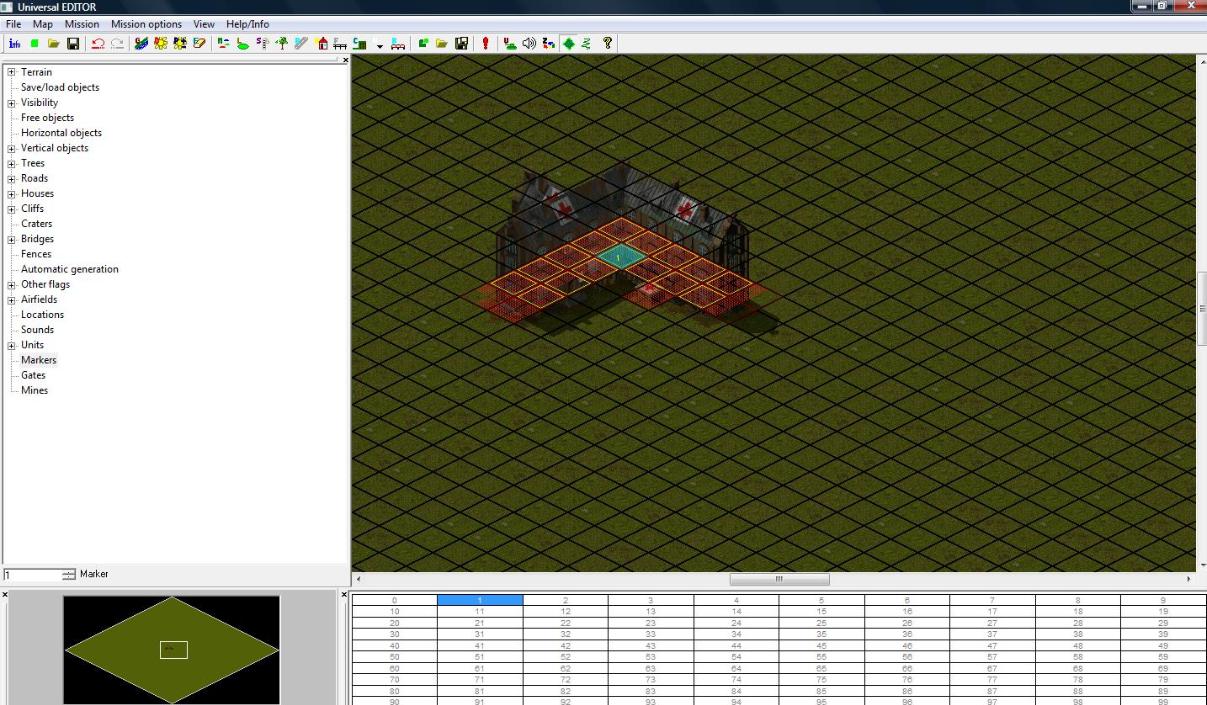Select the R yellow flower tool icon

tap(161, 43)
